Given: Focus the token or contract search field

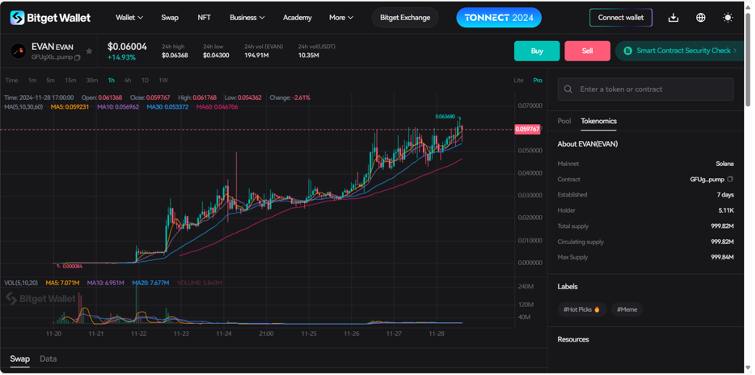Looking at the screenshot, I should (x=646, y=90).
